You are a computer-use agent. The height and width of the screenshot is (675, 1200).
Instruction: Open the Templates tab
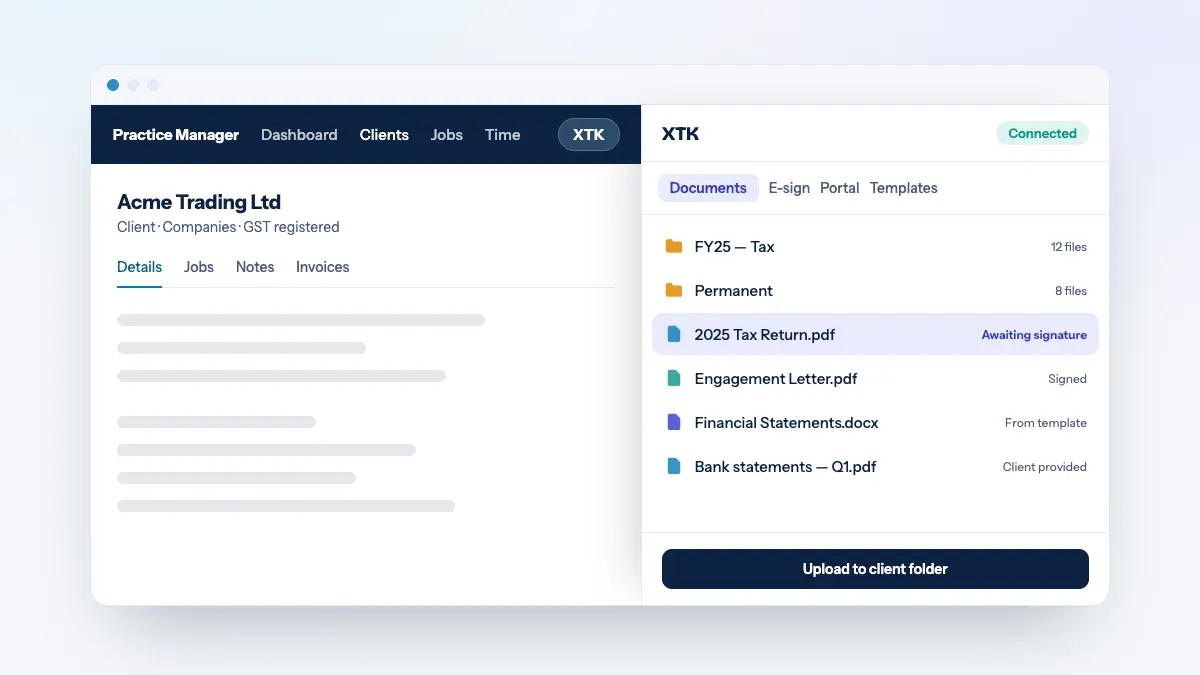[903, 188]
